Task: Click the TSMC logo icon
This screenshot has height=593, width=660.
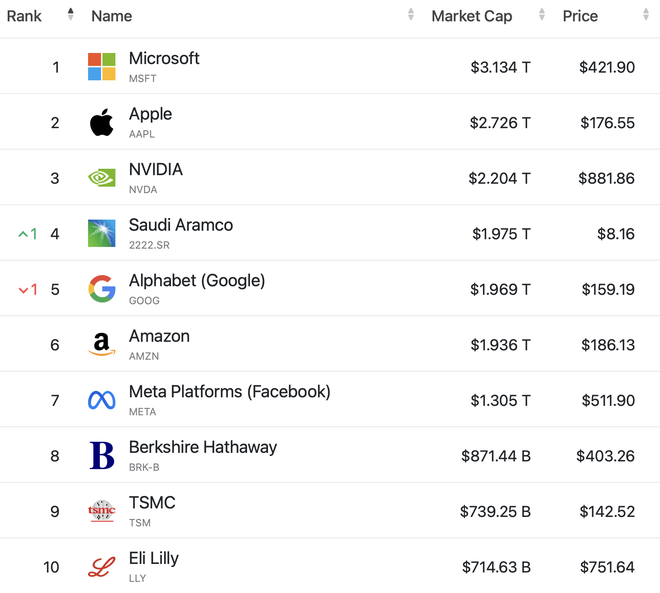Action: pyautogui.click(x=101, y=511)
